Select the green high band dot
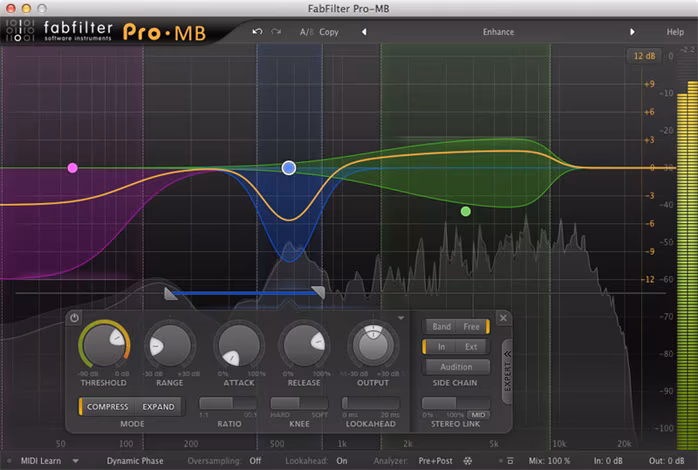This screenshot has width=698, height=470. pos(466,211)
